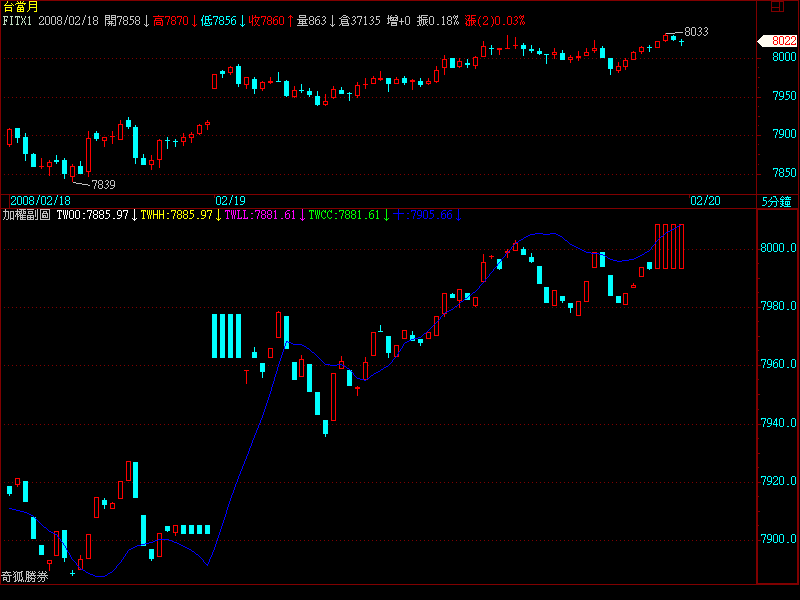Click the 高7870 high price field
The image size is (800, 600).
[x=171, y=20]
